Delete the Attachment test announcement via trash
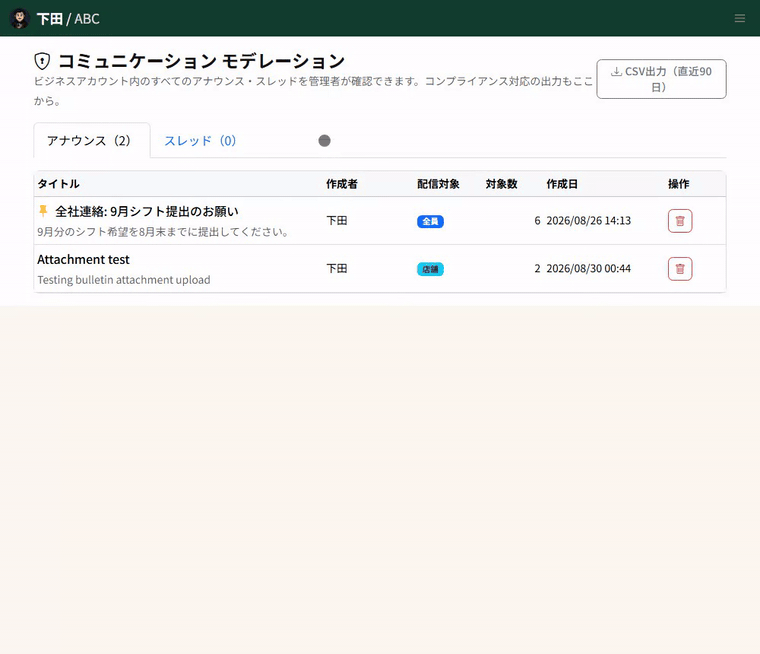 (x=680, y=269)
